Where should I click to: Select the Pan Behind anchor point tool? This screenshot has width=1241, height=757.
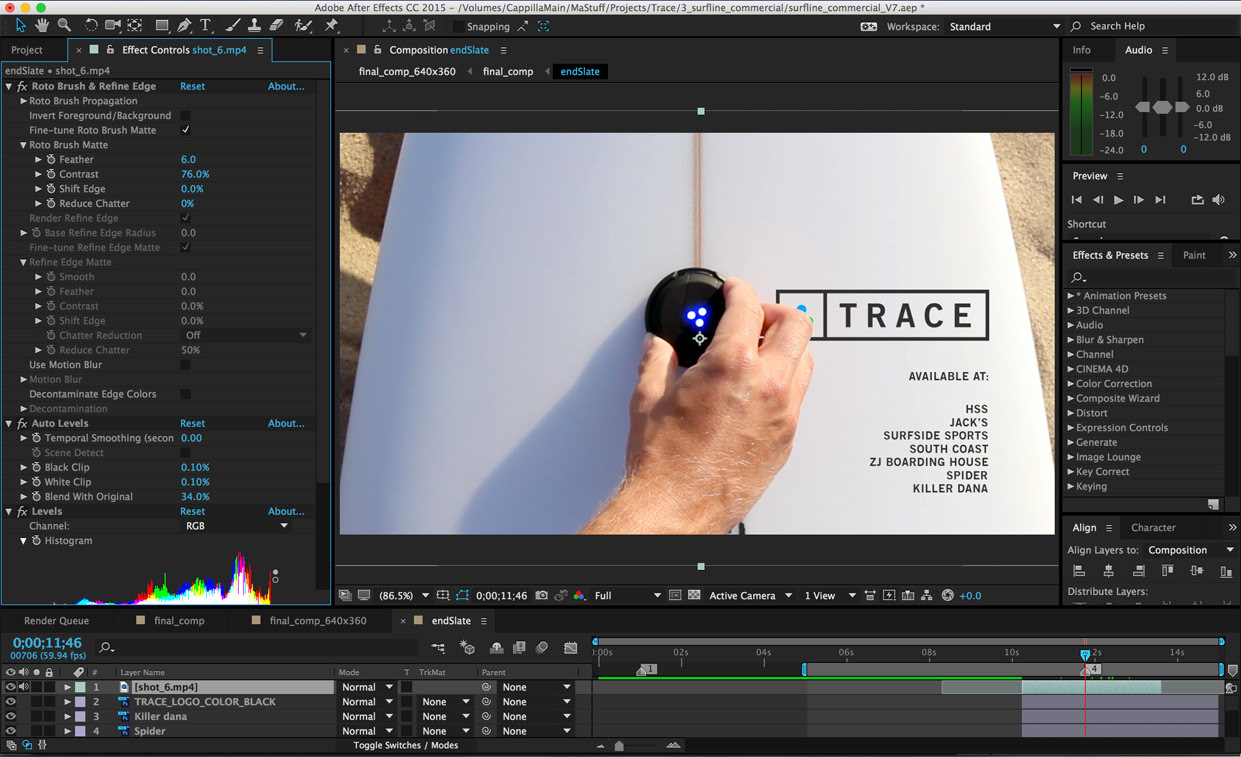tap(135, 25)
